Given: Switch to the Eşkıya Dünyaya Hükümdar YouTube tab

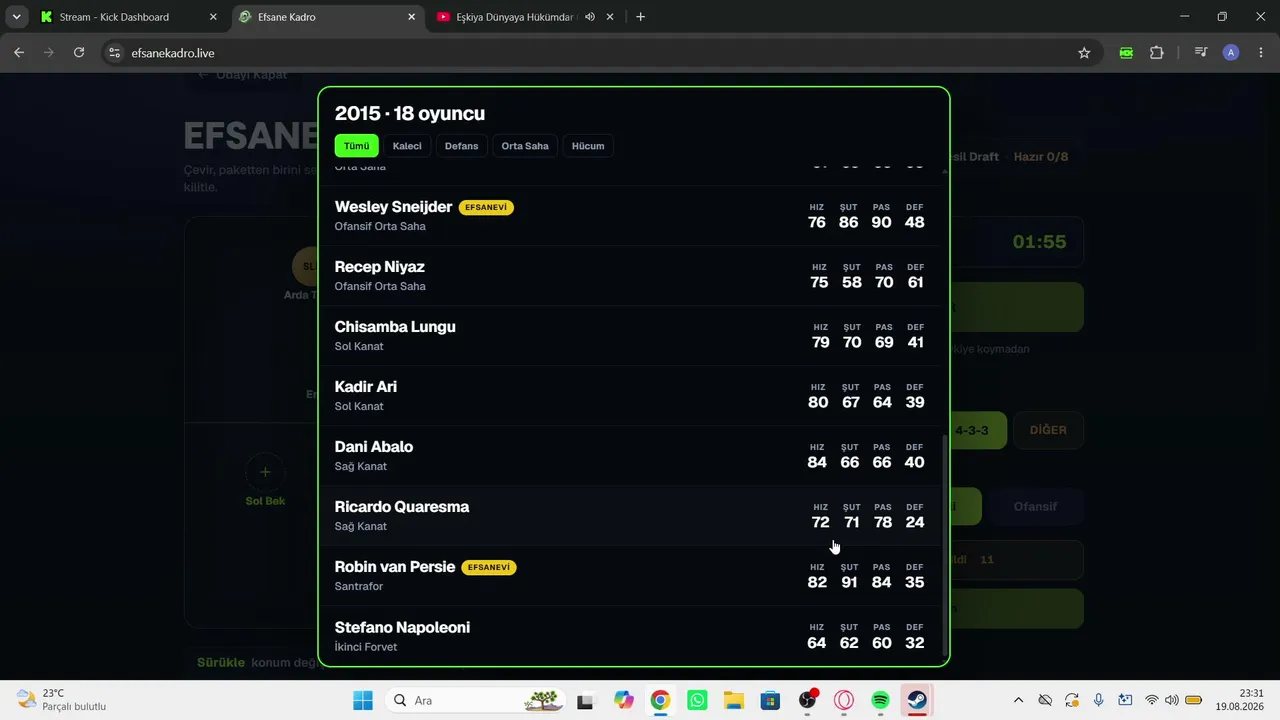Looking at the screenshot, I should pyautogui.click(x=526, y=17).
